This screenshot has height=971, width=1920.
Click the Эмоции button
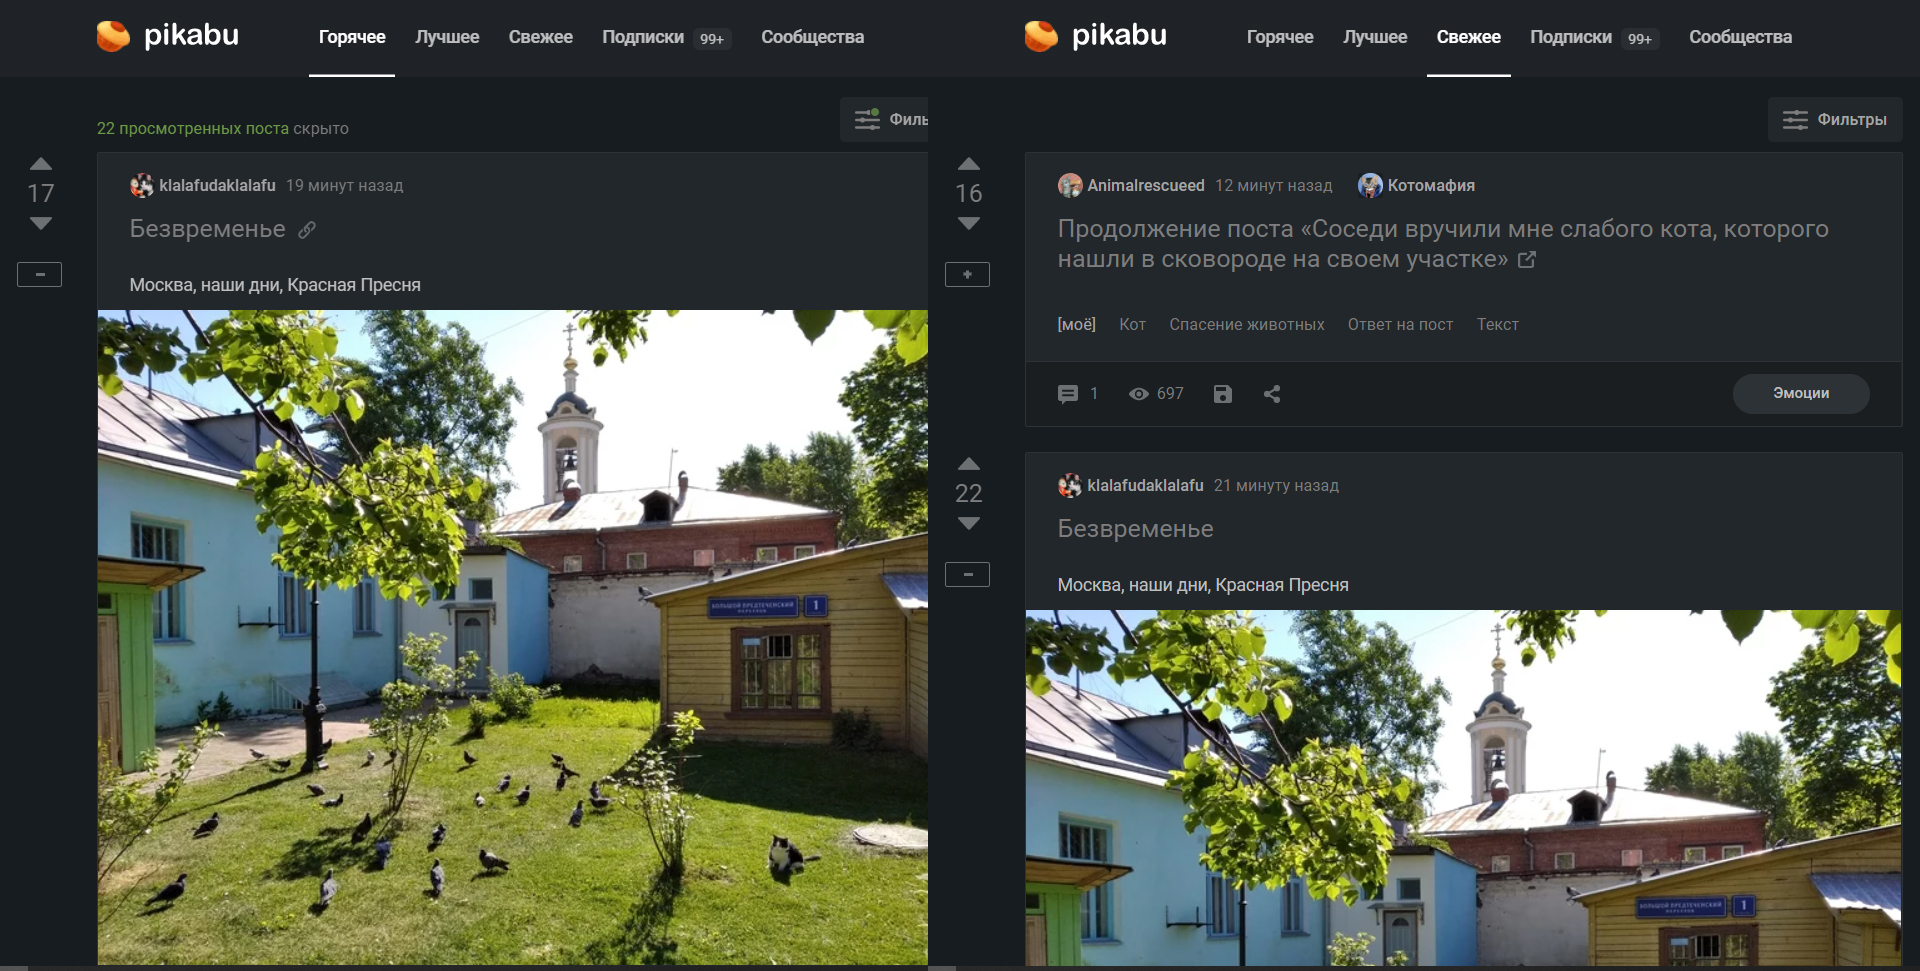[x=1801, y=394]
